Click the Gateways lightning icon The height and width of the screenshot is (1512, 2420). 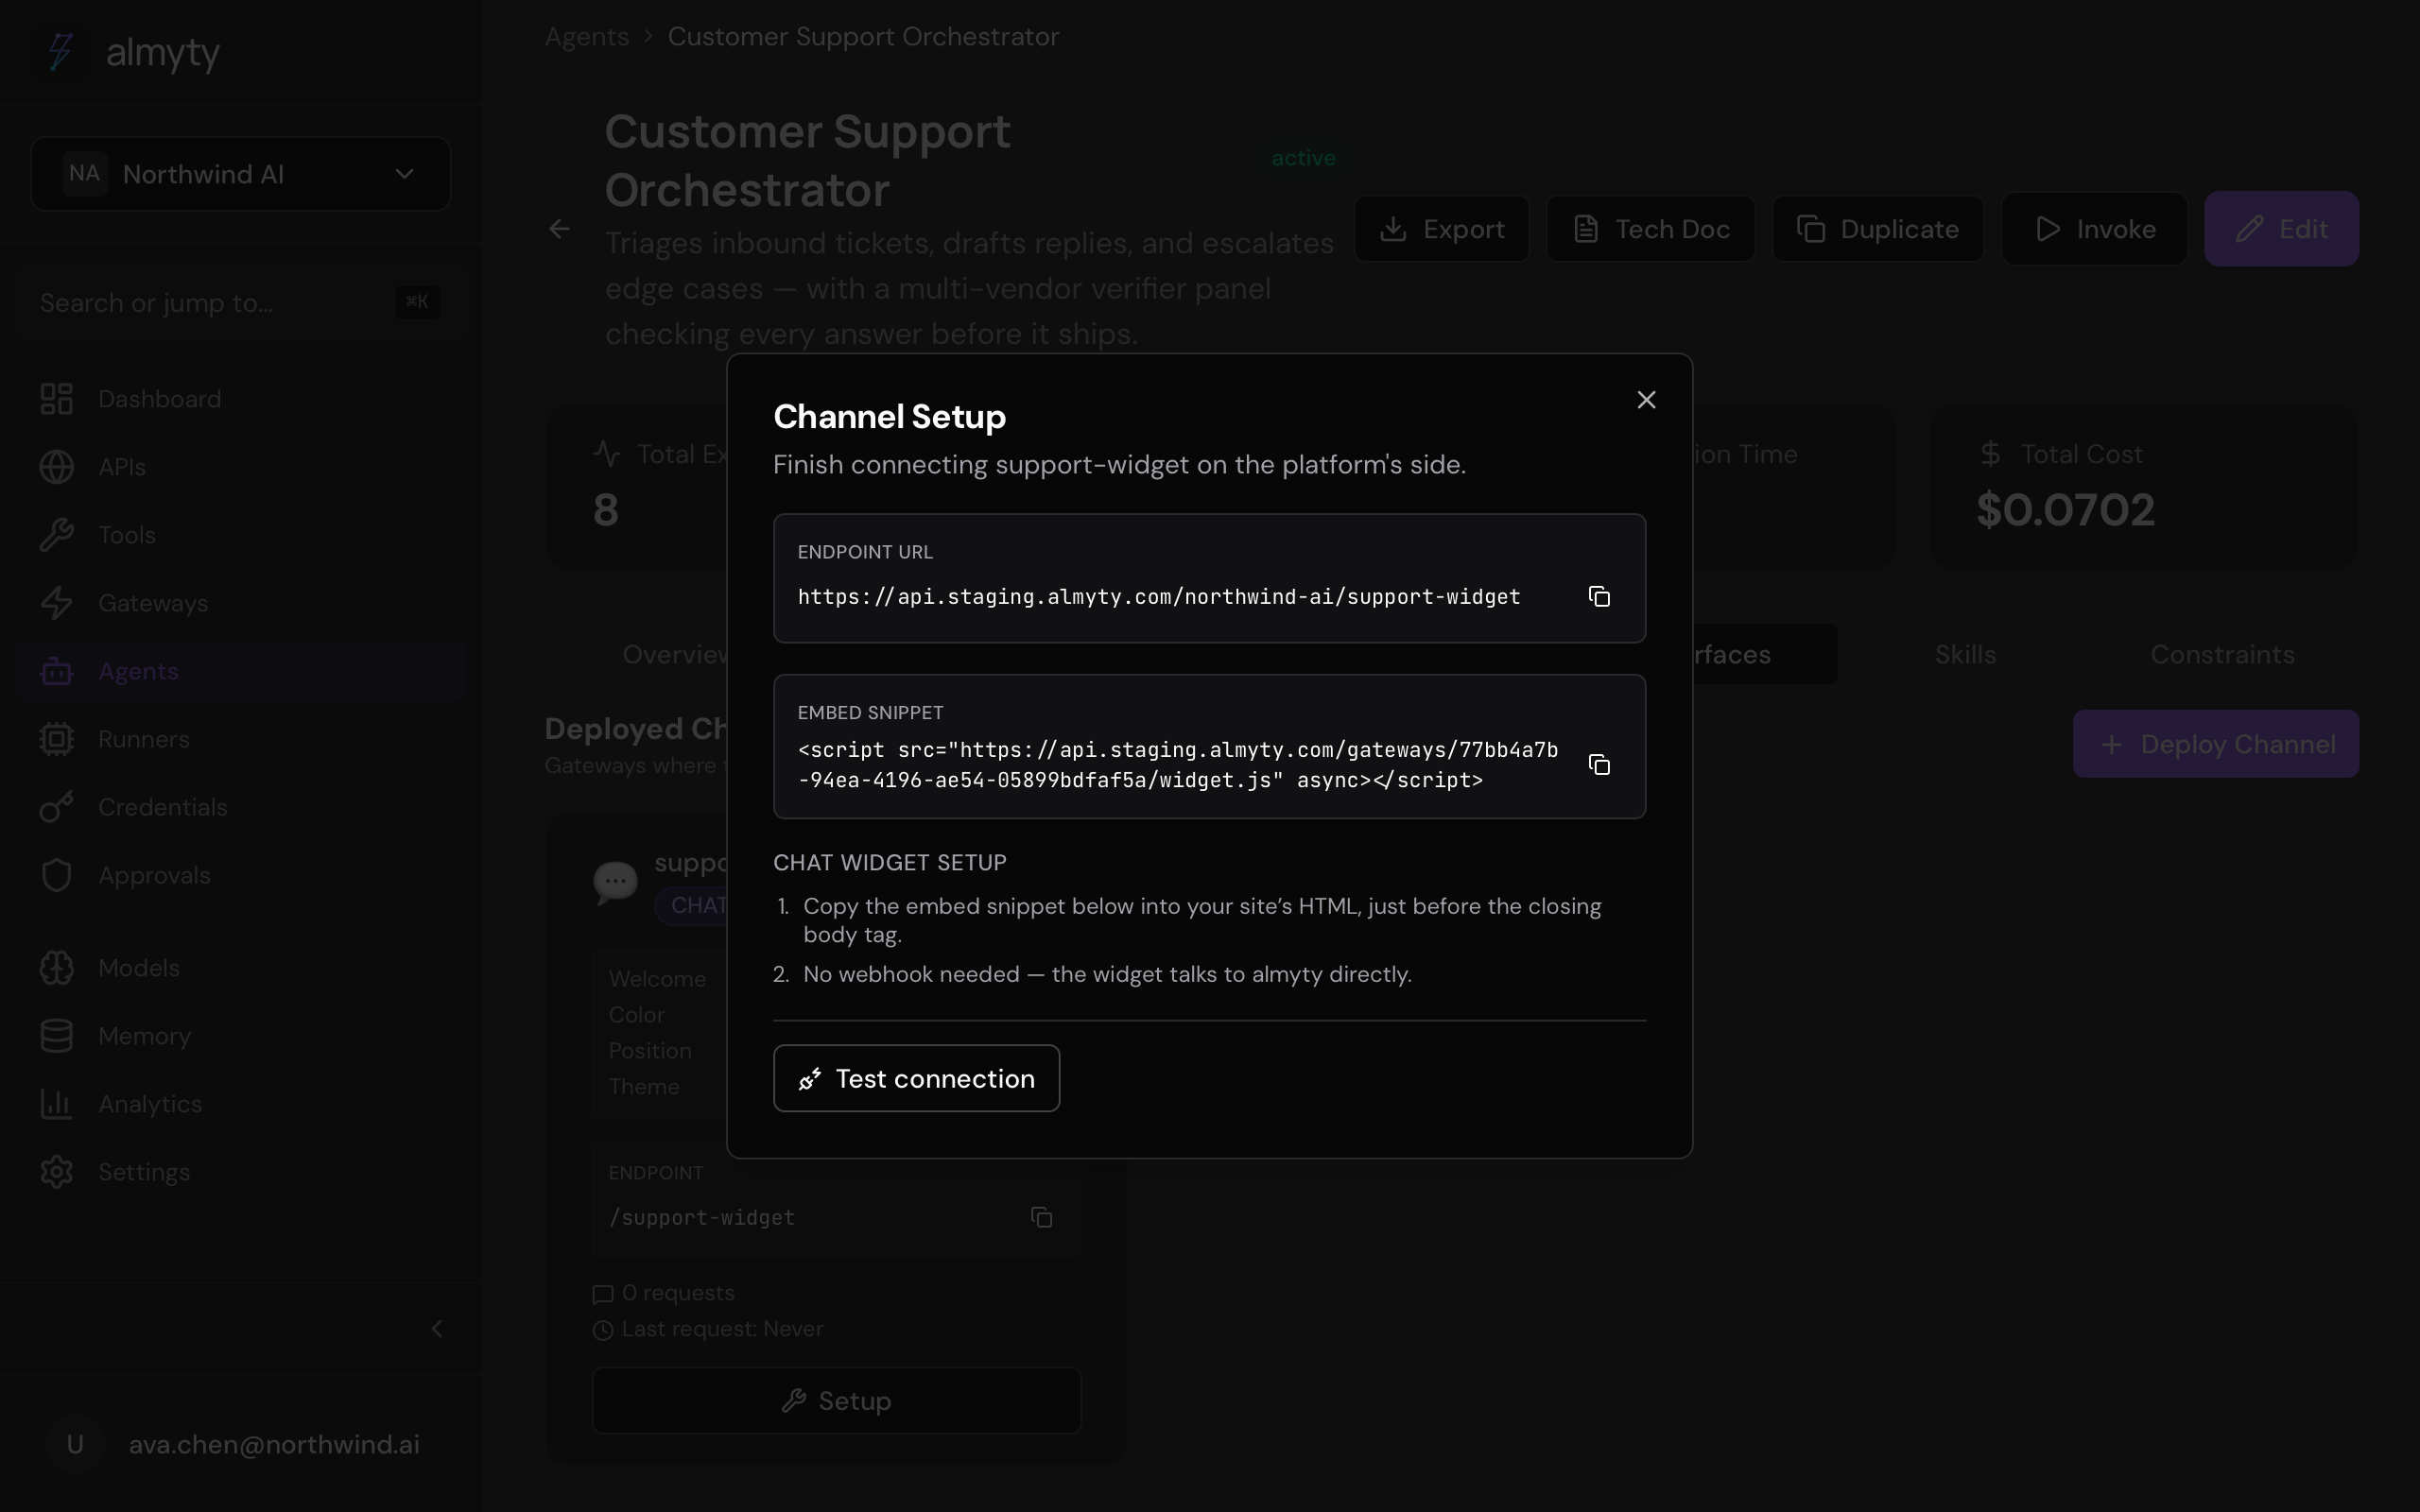[56, 603]
